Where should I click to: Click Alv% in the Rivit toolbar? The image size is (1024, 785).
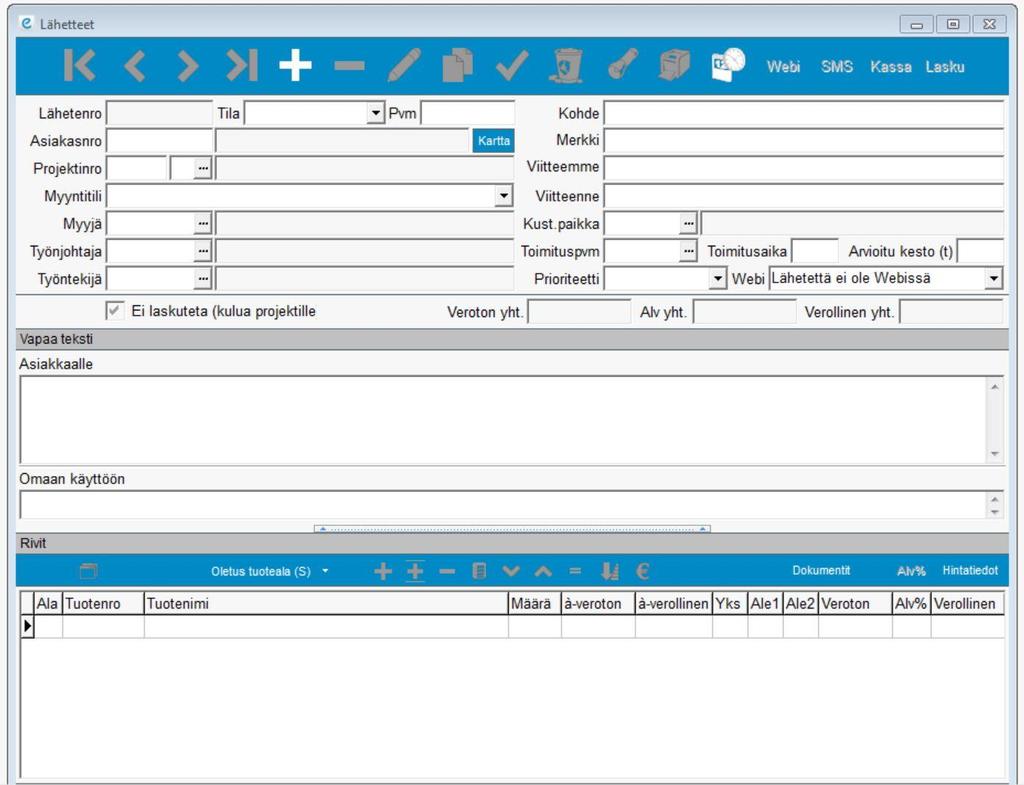(911, 571)
